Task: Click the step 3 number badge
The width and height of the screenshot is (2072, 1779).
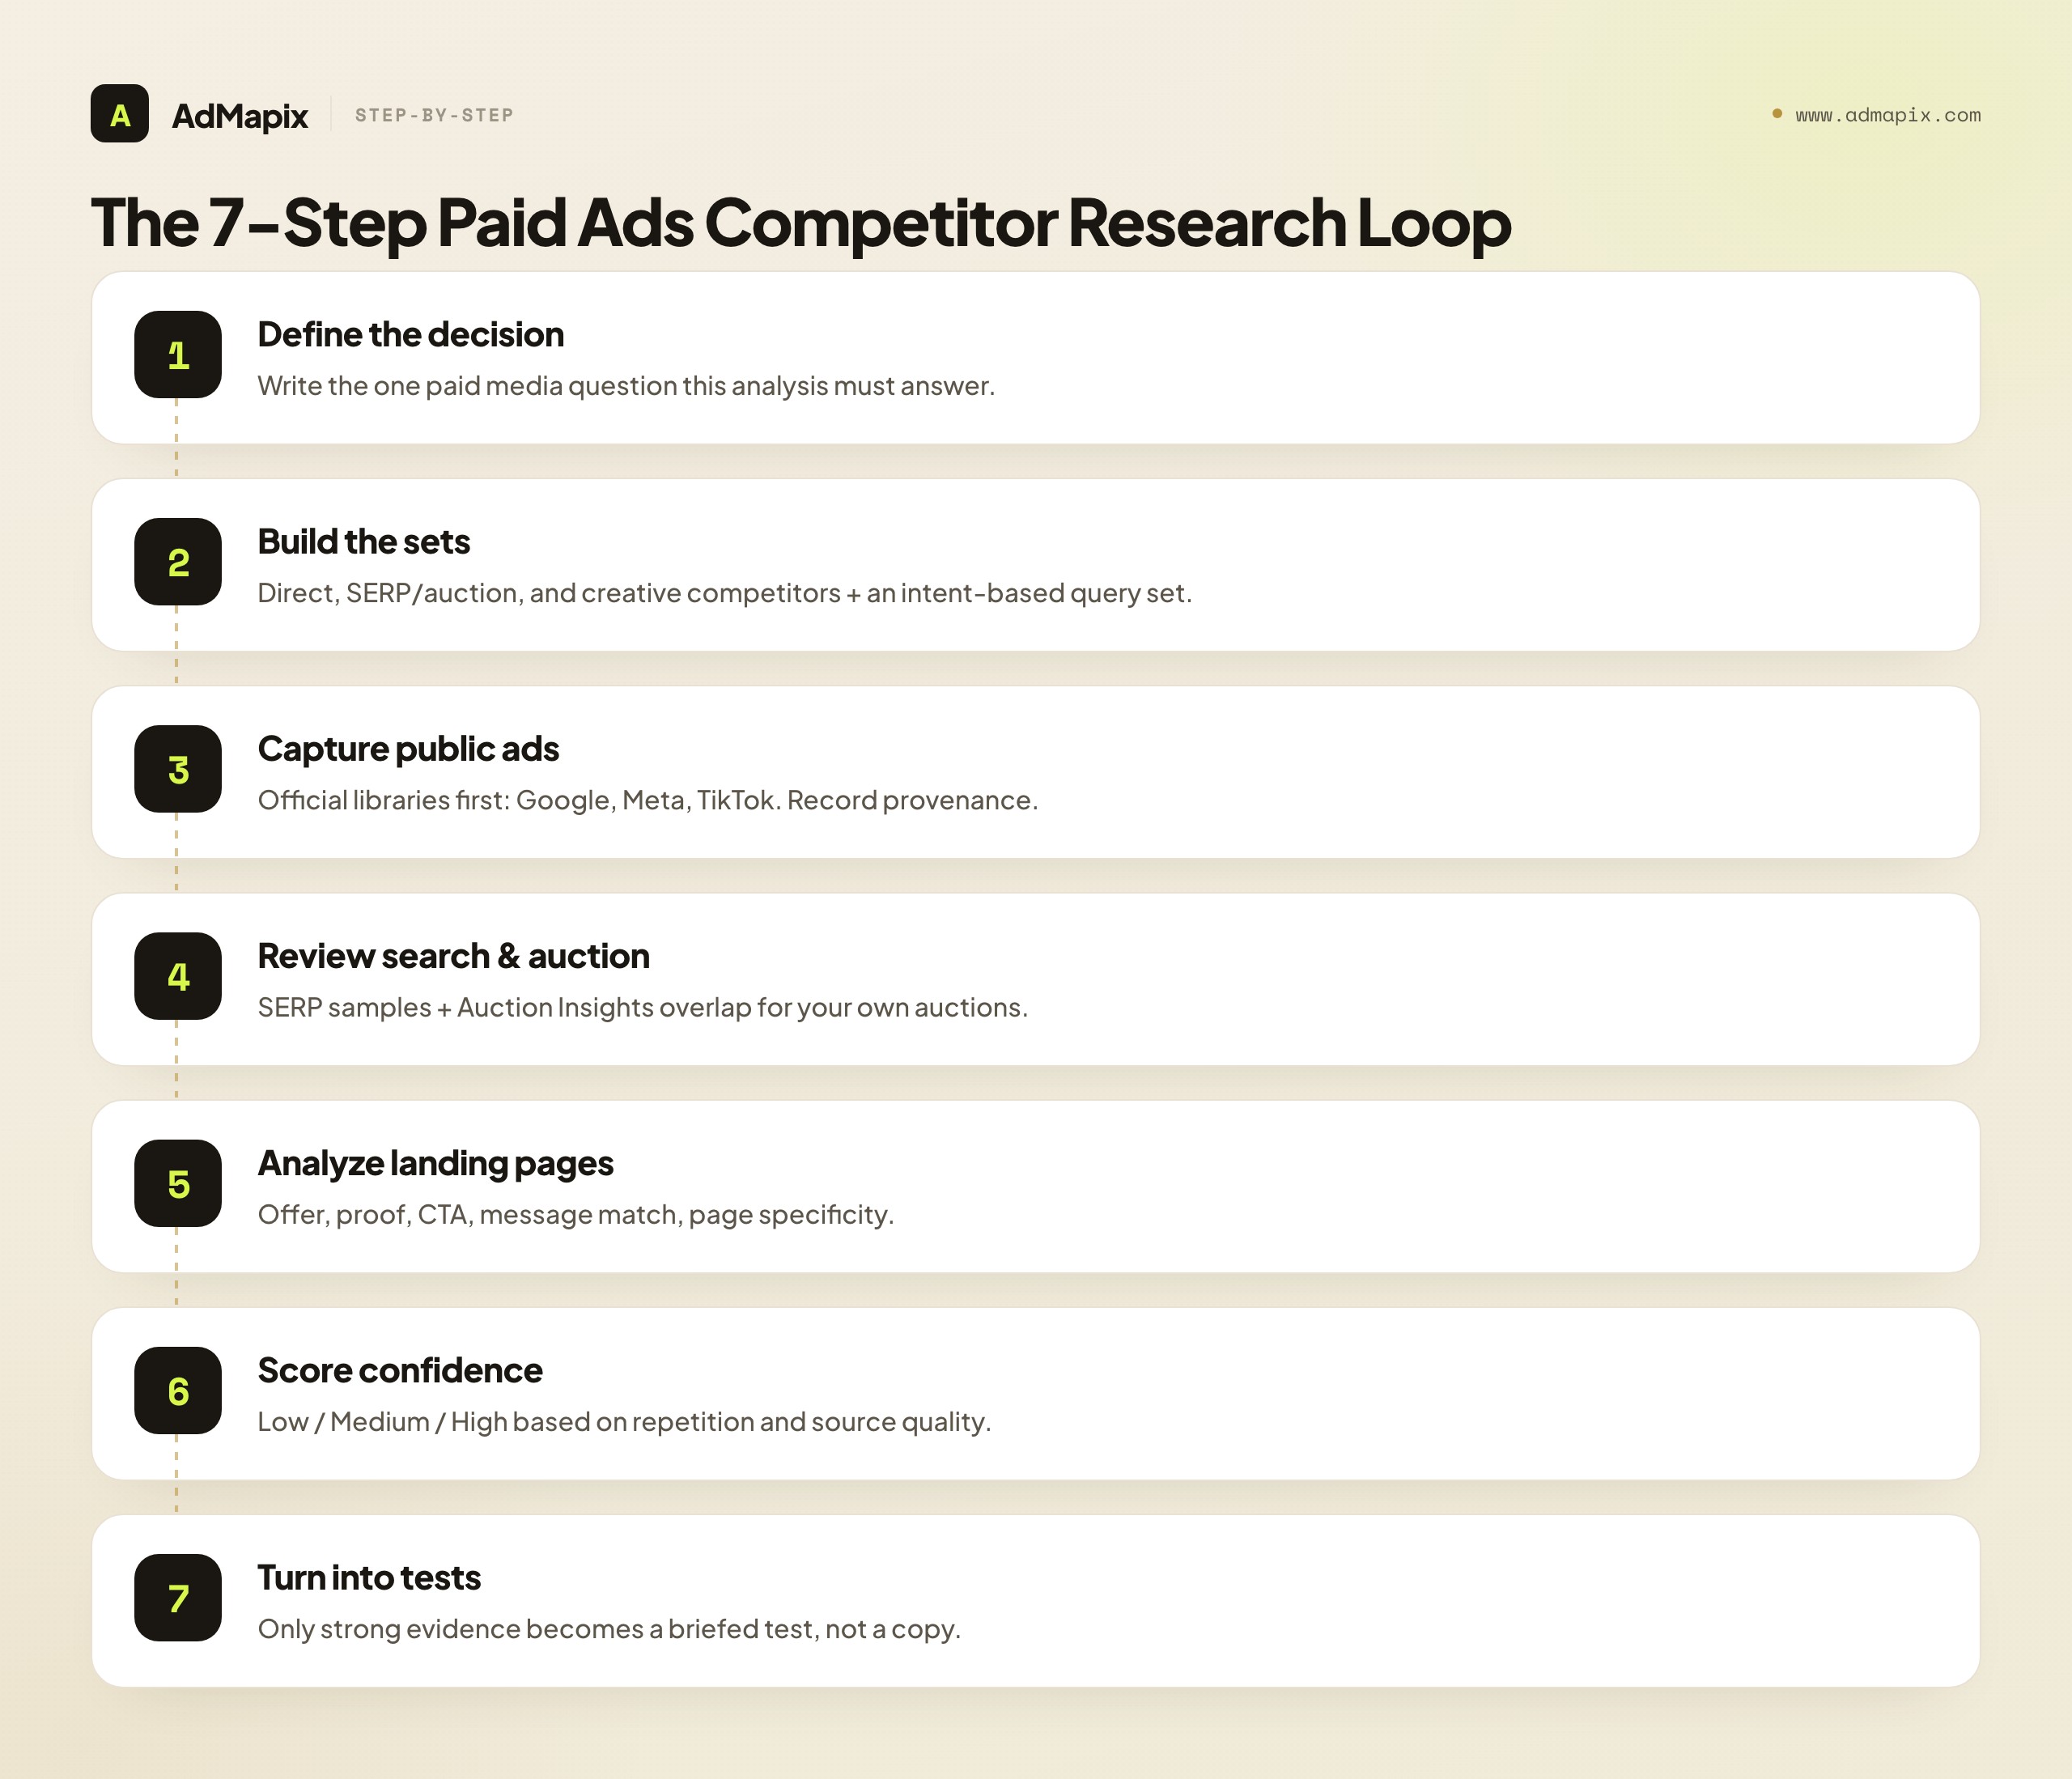Action: click(178, 769)
